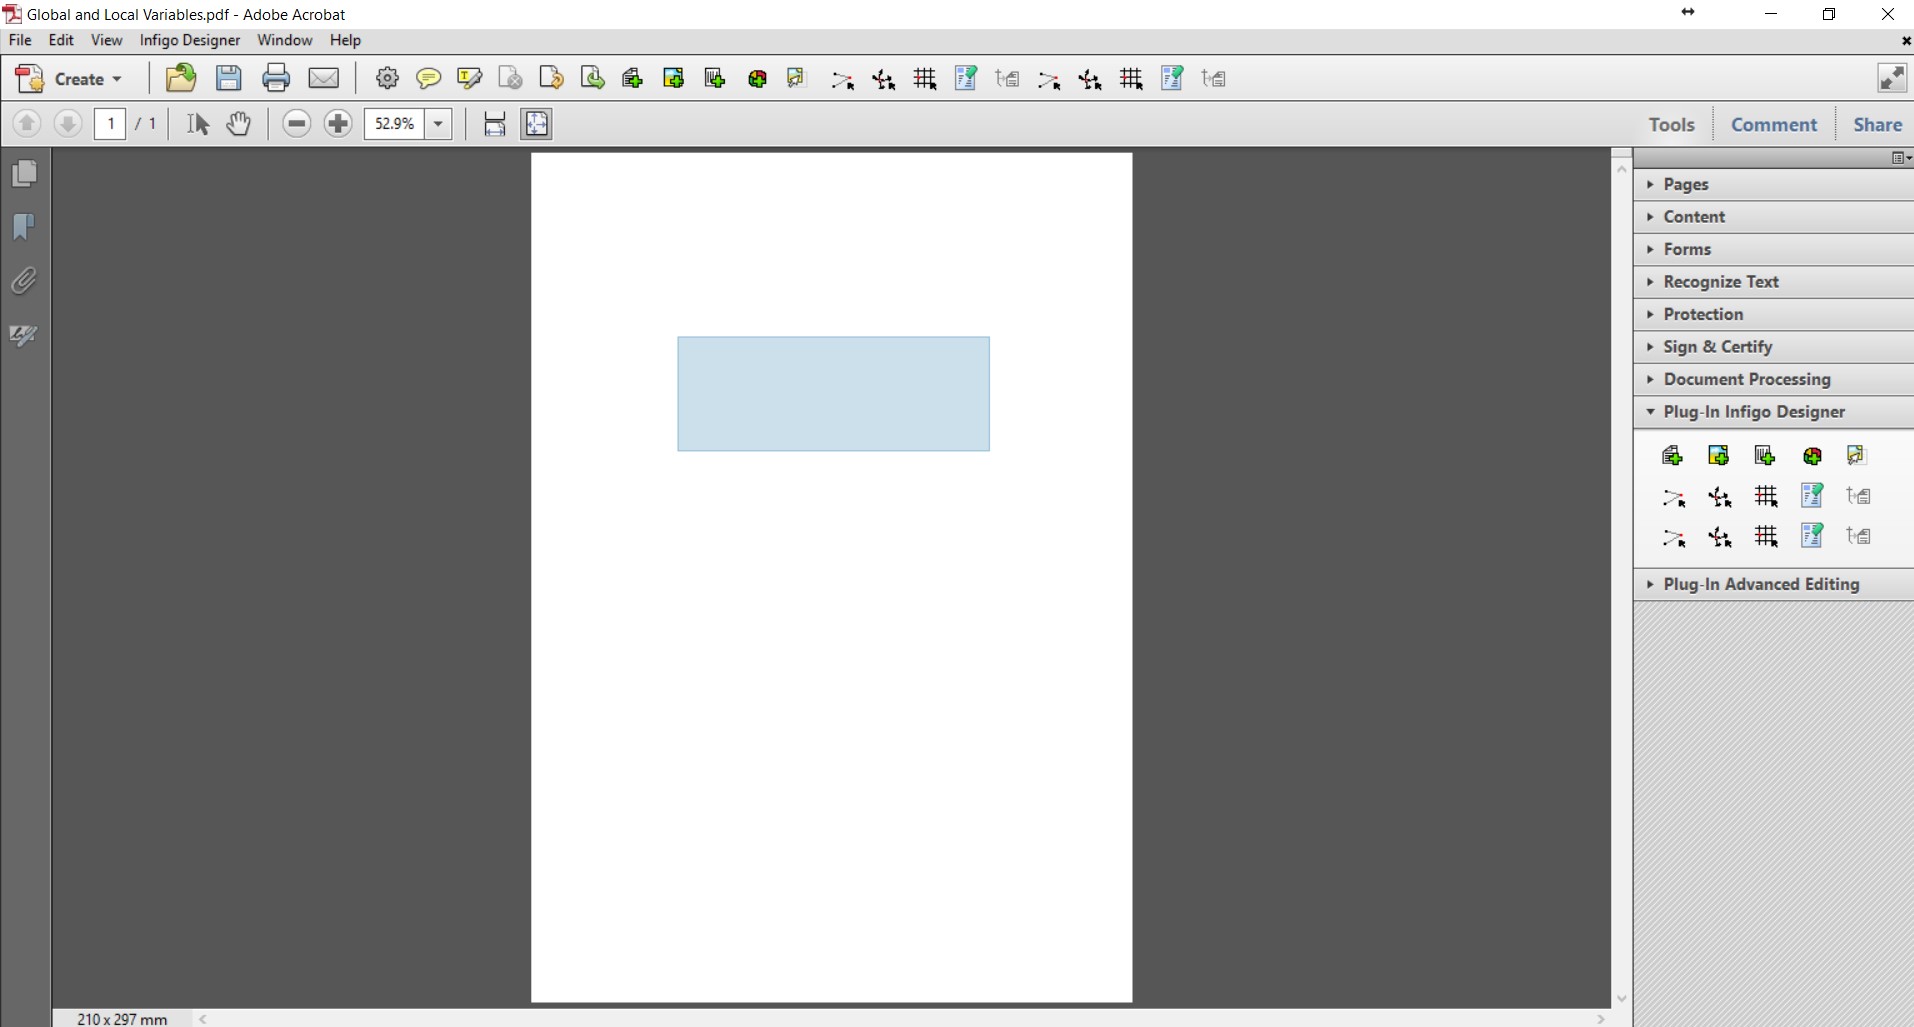Click the Open file folder icon
1914x1027 pixels.
pos(181,78)
